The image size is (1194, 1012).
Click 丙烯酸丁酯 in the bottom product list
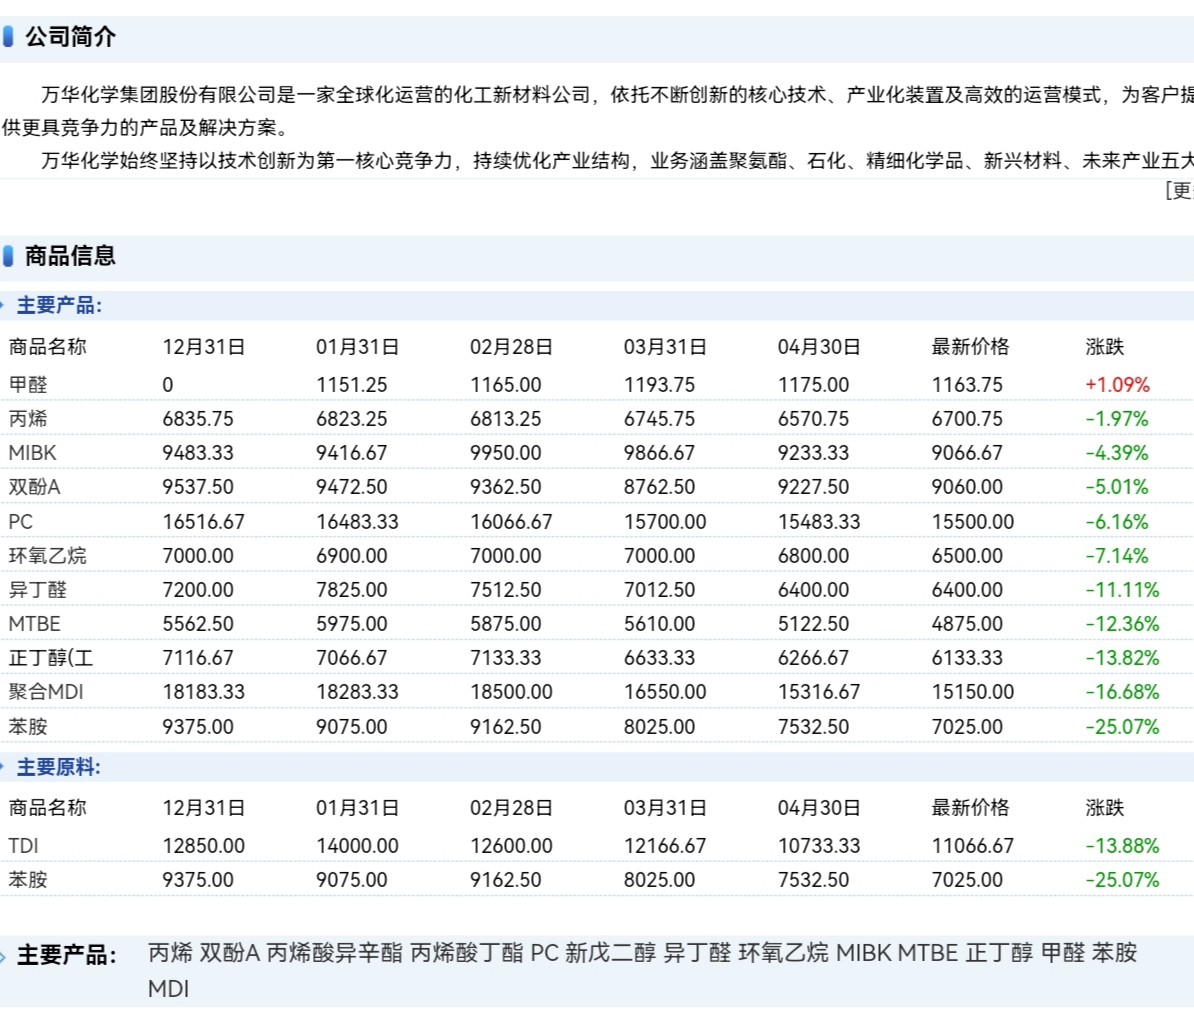click(x=467, y=953)
